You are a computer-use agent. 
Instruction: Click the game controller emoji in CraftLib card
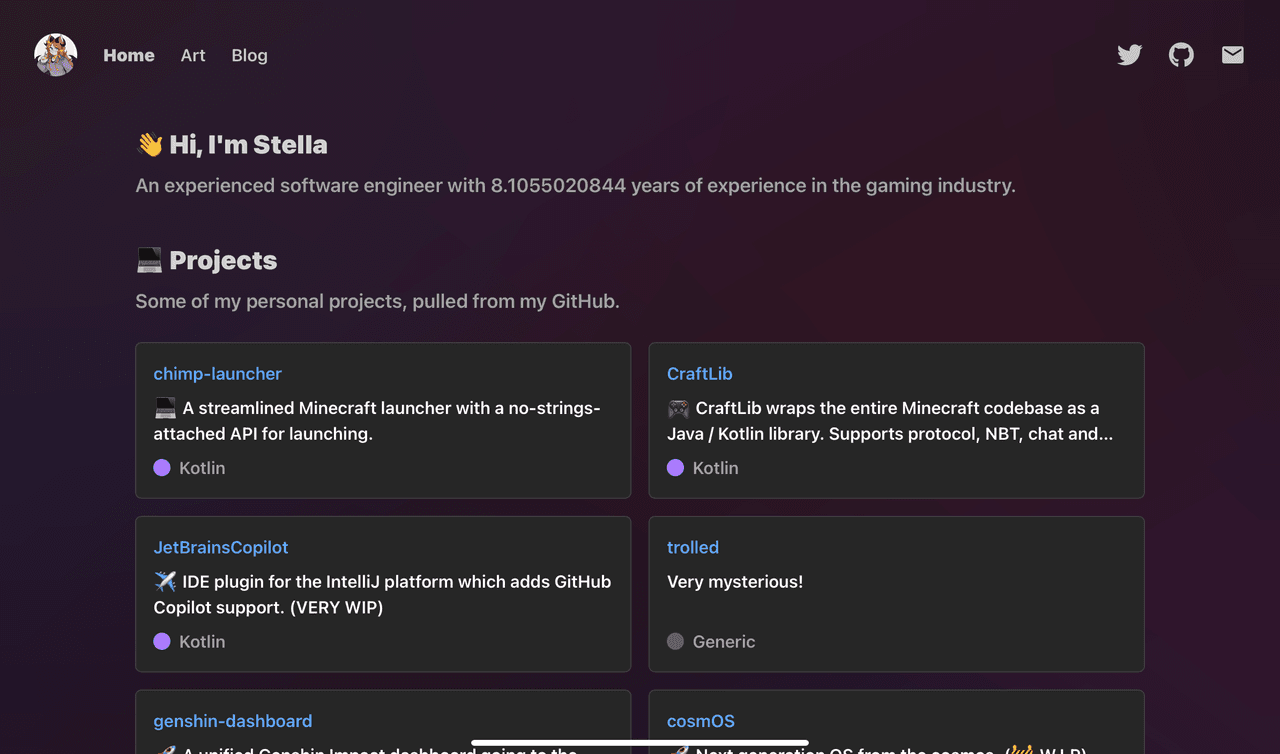click(x=678, y=408)
